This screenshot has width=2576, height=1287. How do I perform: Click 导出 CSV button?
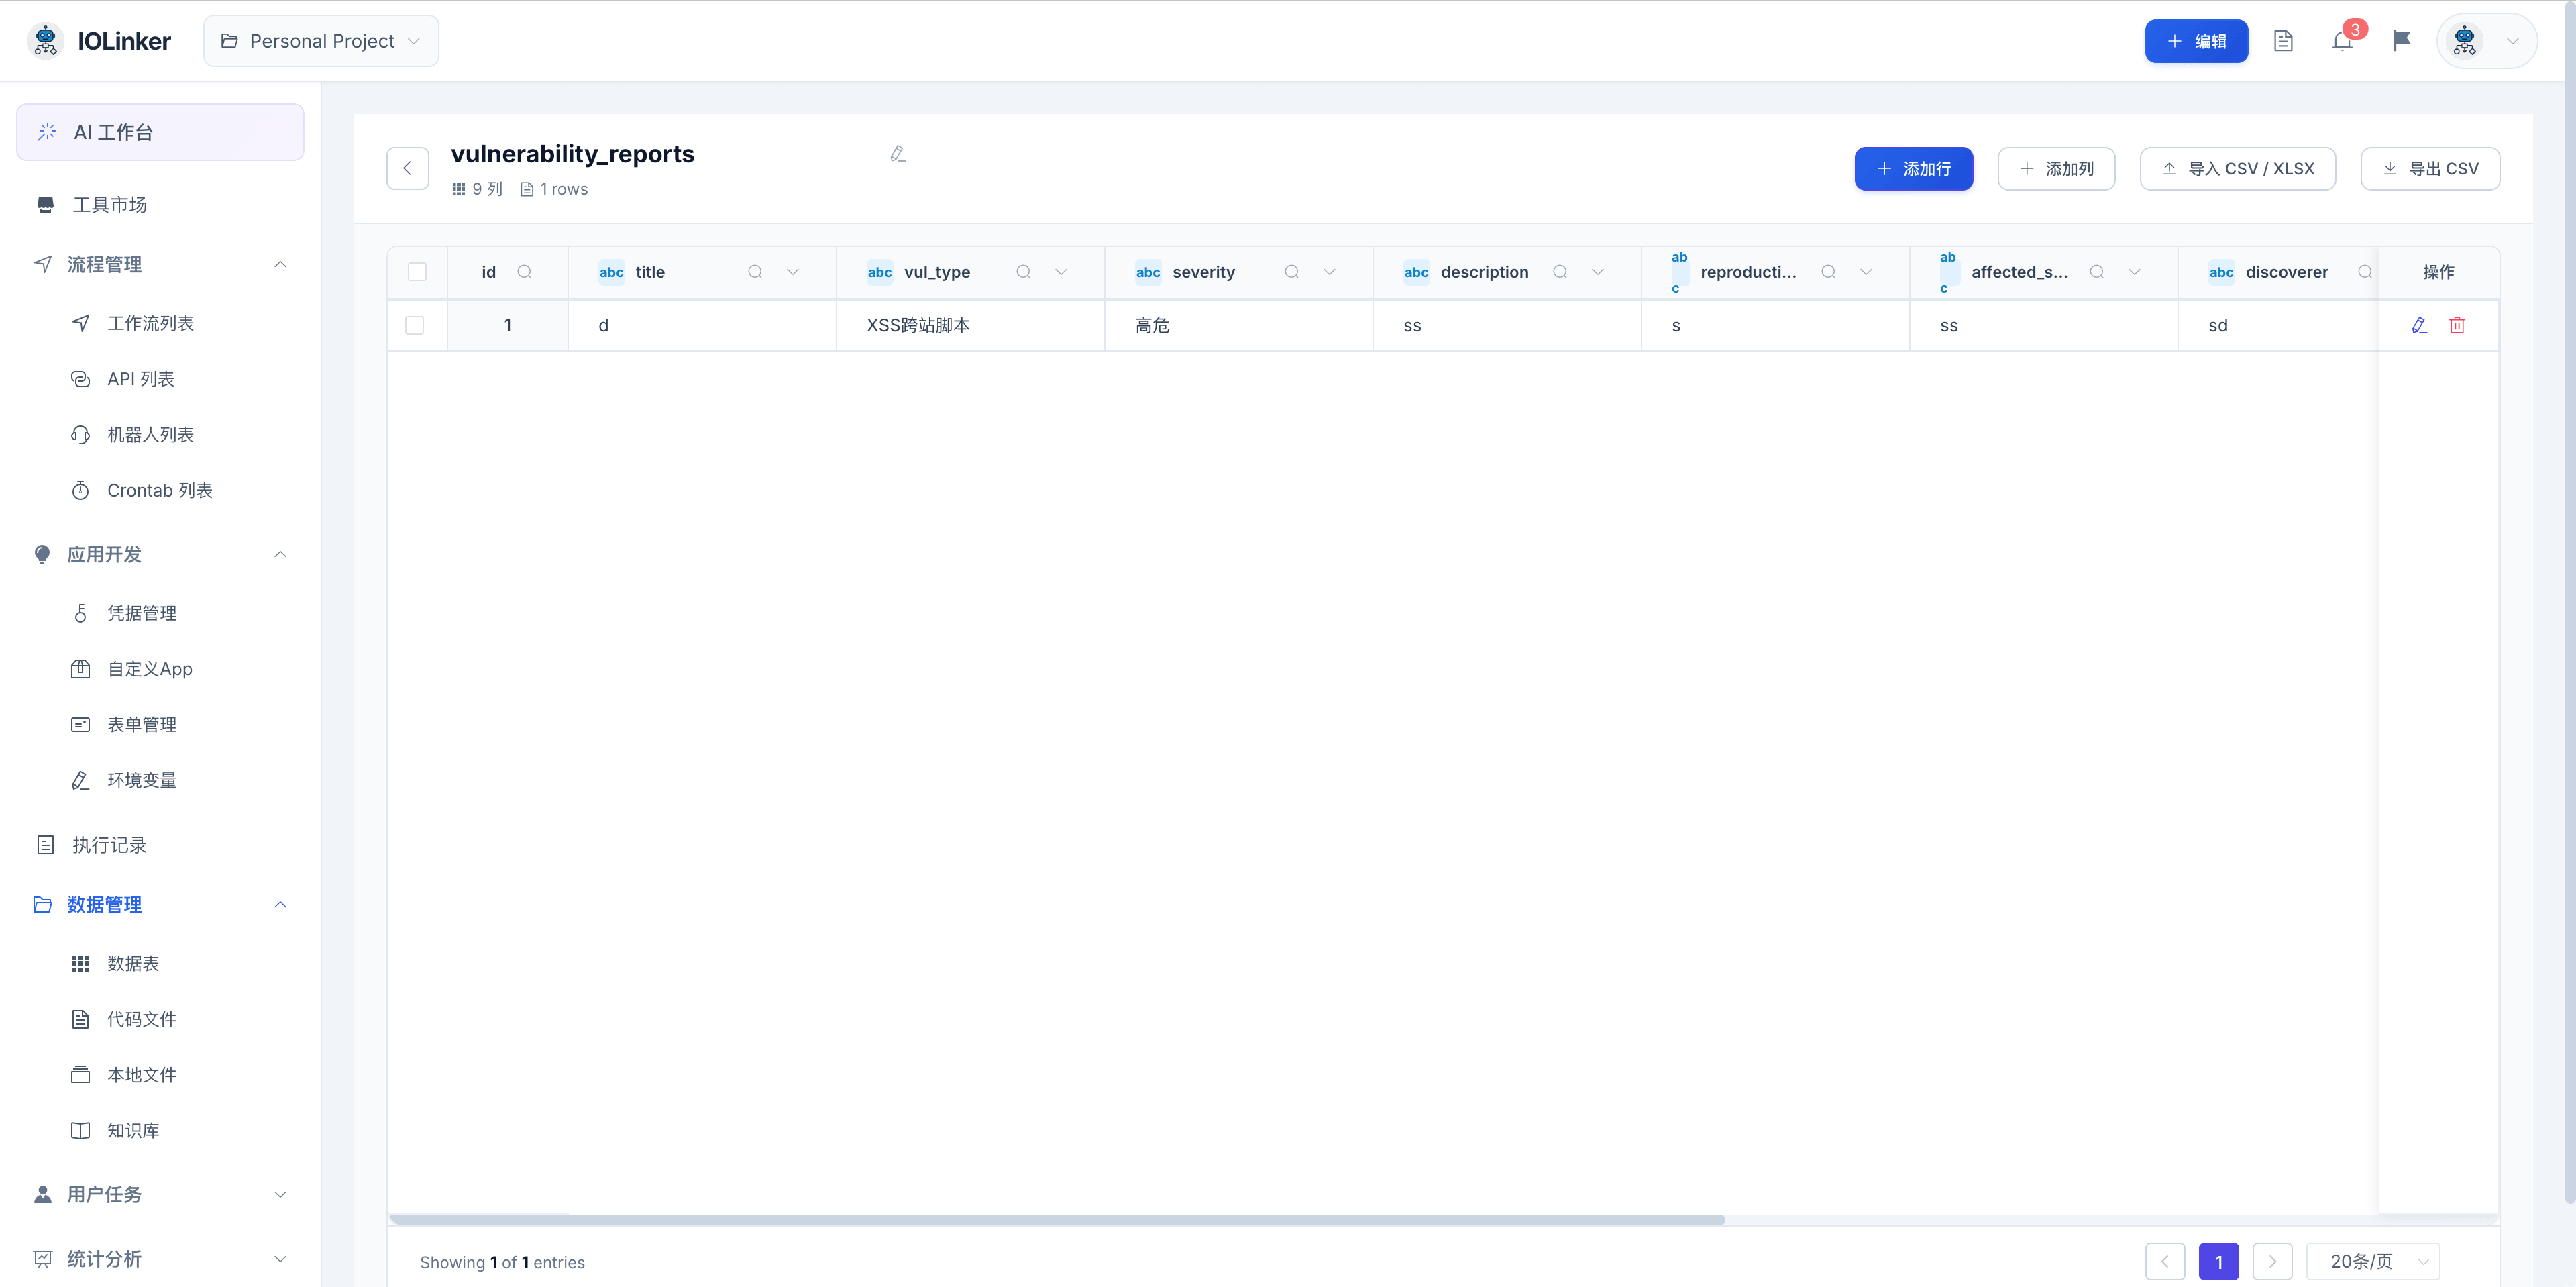pos(2430,168)
